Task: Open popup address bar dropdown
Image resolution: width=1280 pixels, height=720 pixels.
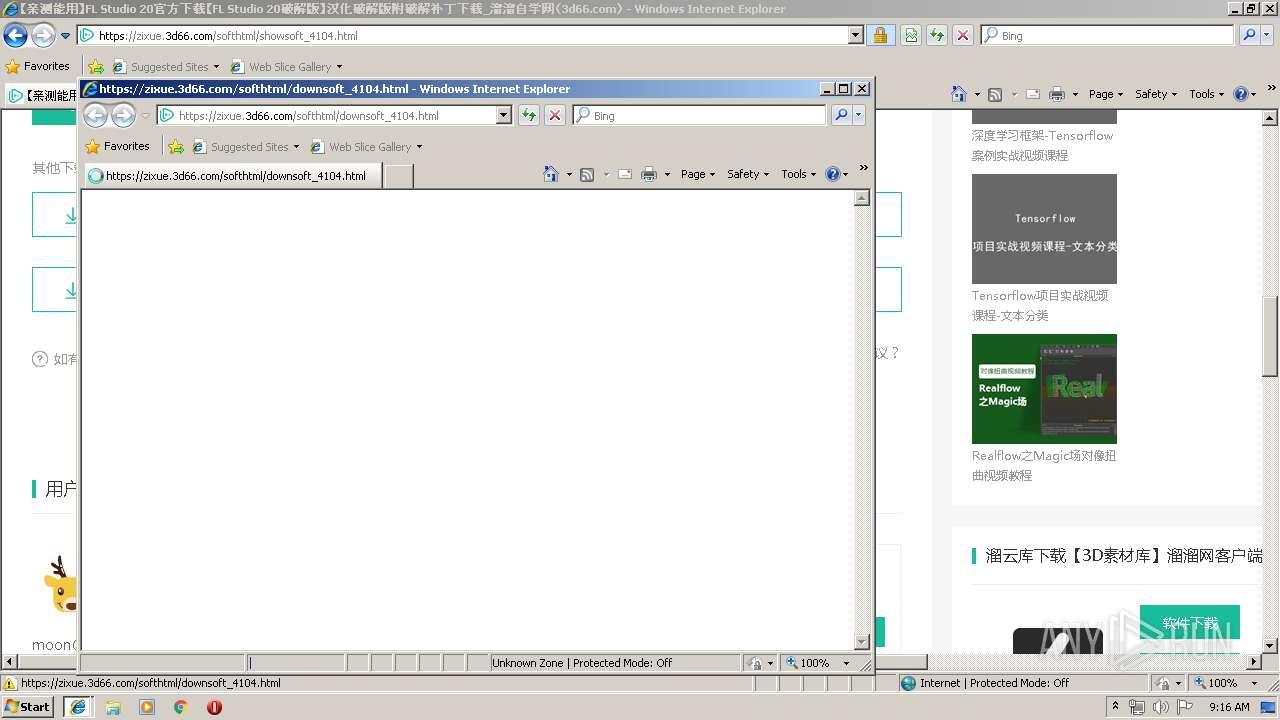Action: tap(504, 116)
